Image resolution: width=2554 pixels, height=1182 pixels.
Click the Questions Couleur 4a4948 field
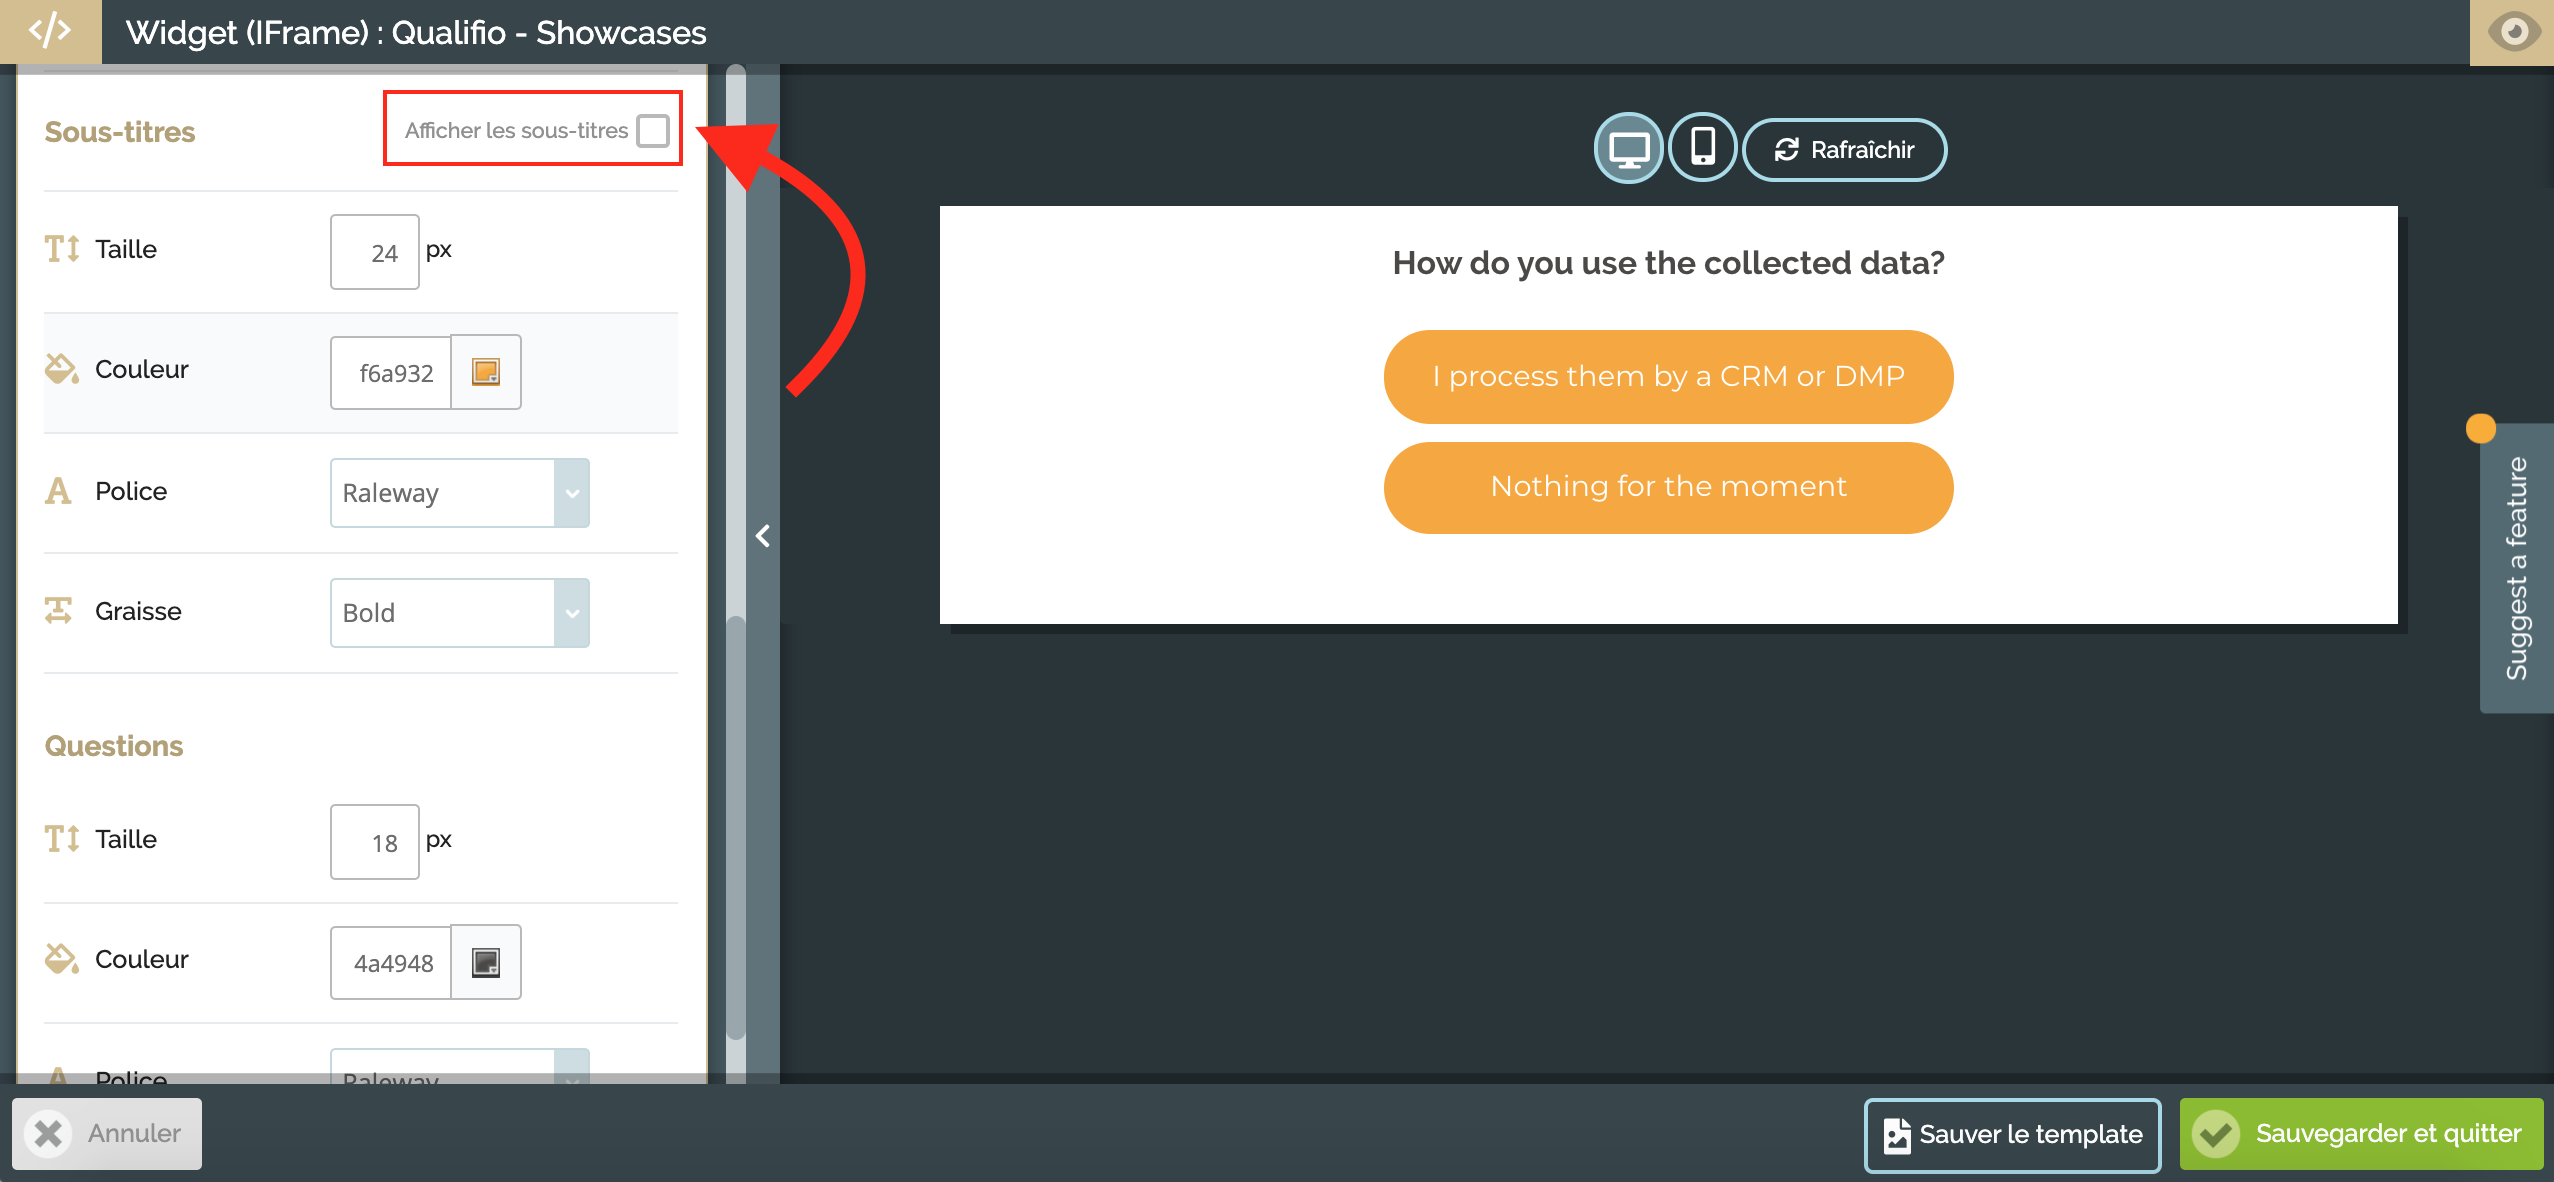tap(391, 962)
